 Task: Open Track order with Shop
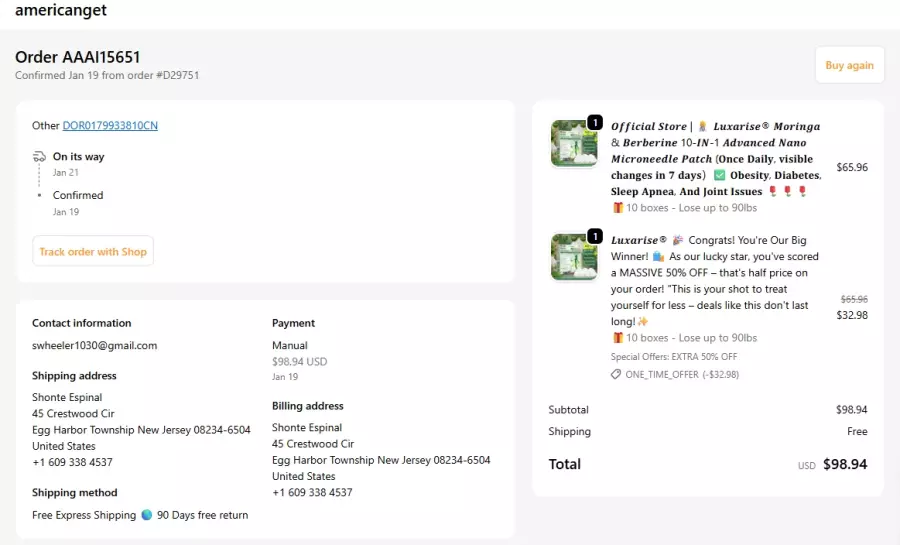(x=93, y=251)
